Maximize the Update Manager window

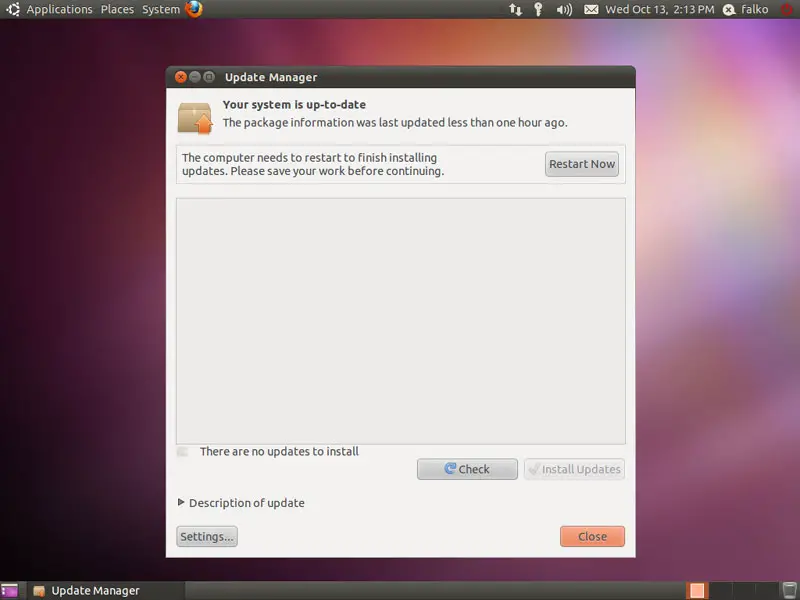(x=209, y=77)
